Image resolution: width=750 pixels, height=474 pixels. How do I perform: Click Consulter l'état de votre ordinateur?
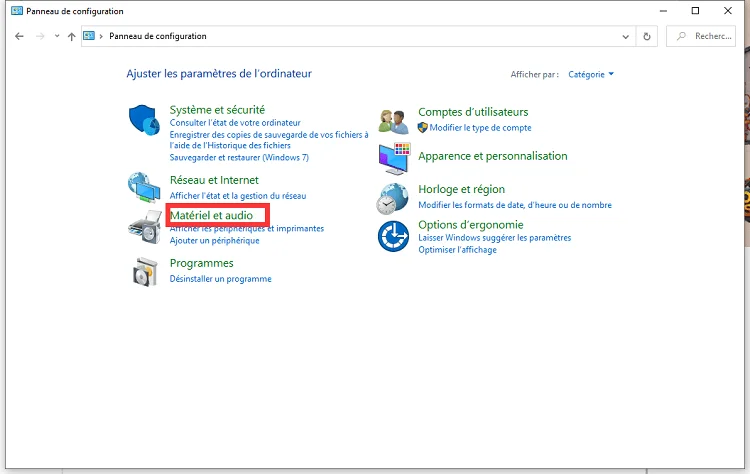pos(235,123)
